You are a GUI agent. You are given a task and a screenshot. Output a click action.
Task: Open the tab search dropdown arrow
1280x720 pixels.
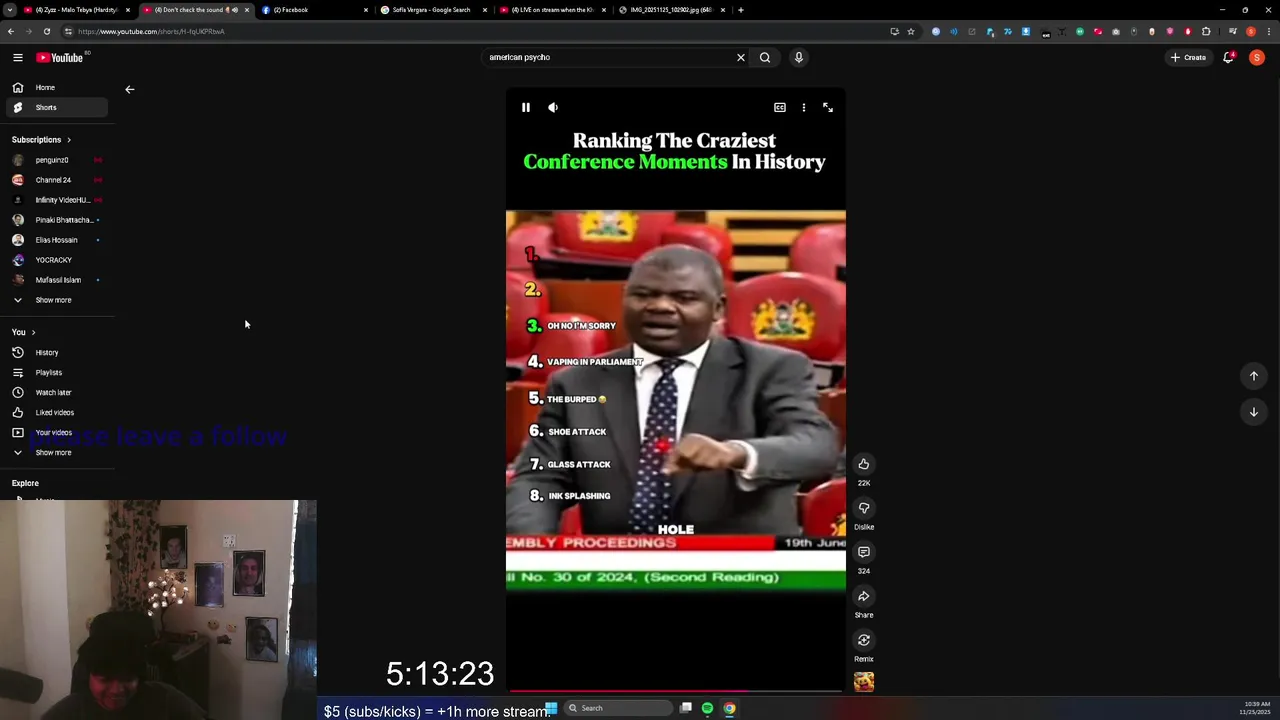(9, 10)
